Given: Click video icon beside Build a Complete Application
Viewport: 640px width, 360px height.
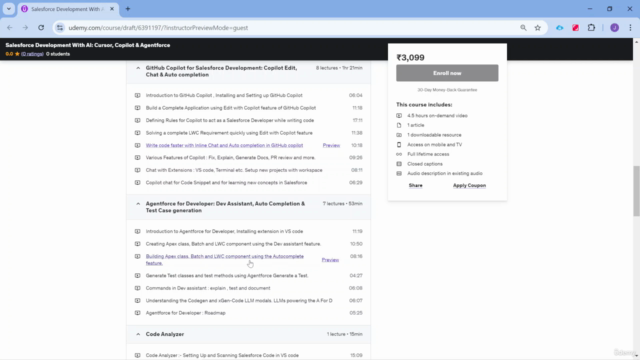Looking at the screenshot, I should click(x=138, y=108).
